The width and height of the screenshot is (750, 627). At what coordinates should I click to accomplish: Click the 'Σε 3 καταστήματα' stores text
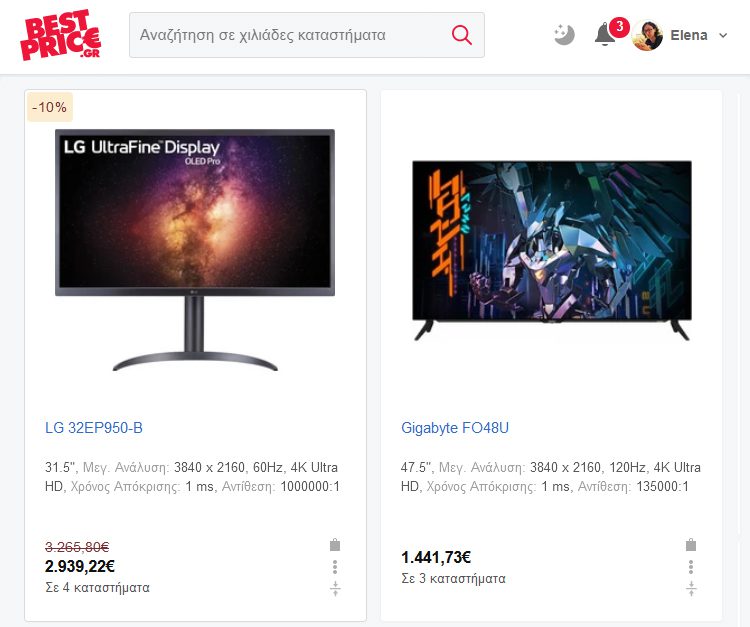pyautogui.click(x=453, y=579)
